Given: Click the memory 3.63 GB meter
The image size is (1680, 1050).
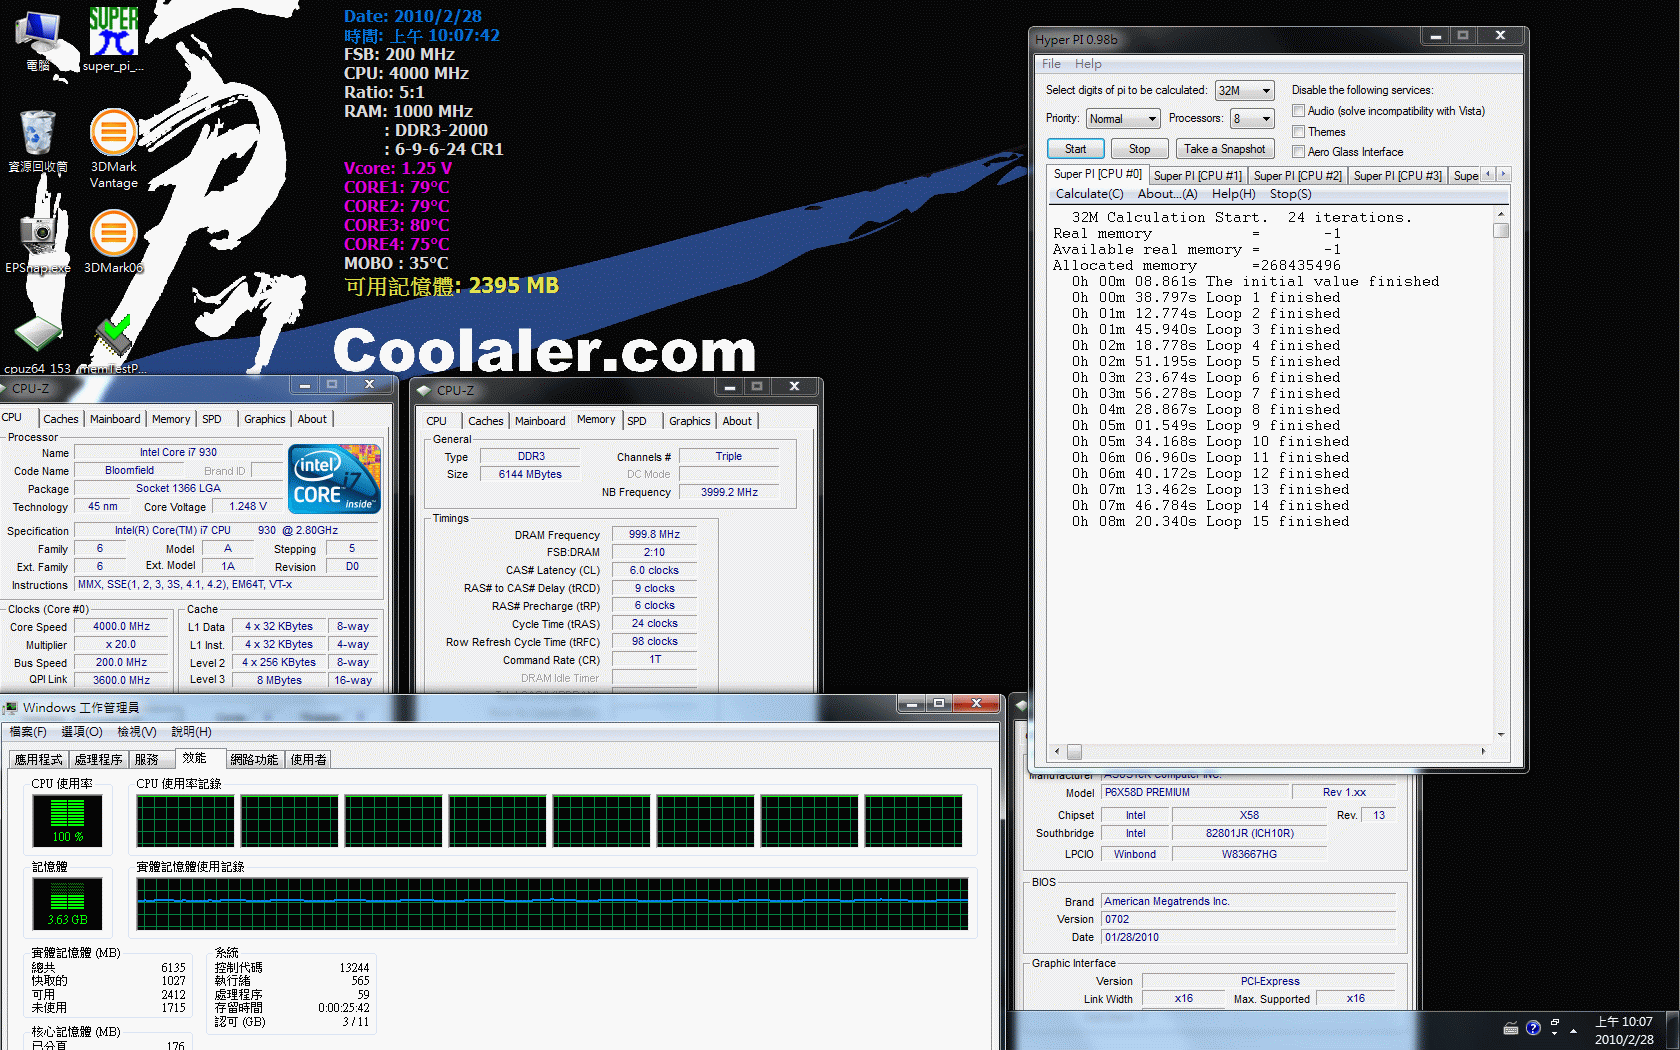Looking at the screenshot, I should pyautogui.click(x=67, y=904).
